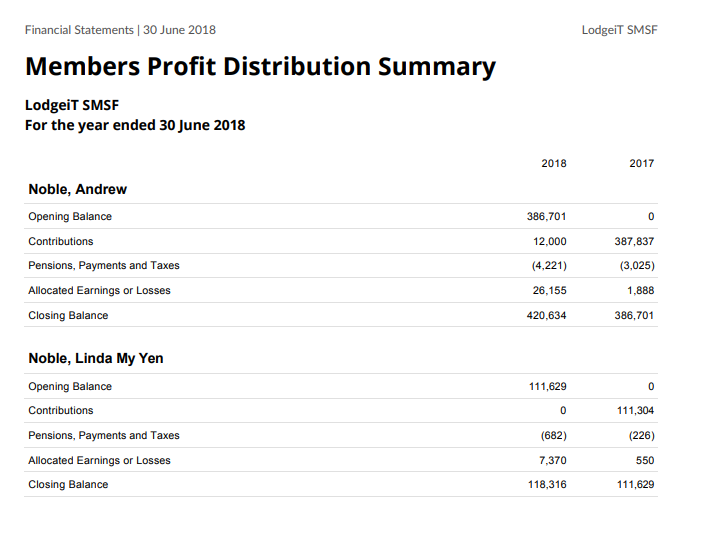This screenshot has height=542, width=719.
Task: Click Linda's allocated earnings 7,370
Action: click(553, 460)
